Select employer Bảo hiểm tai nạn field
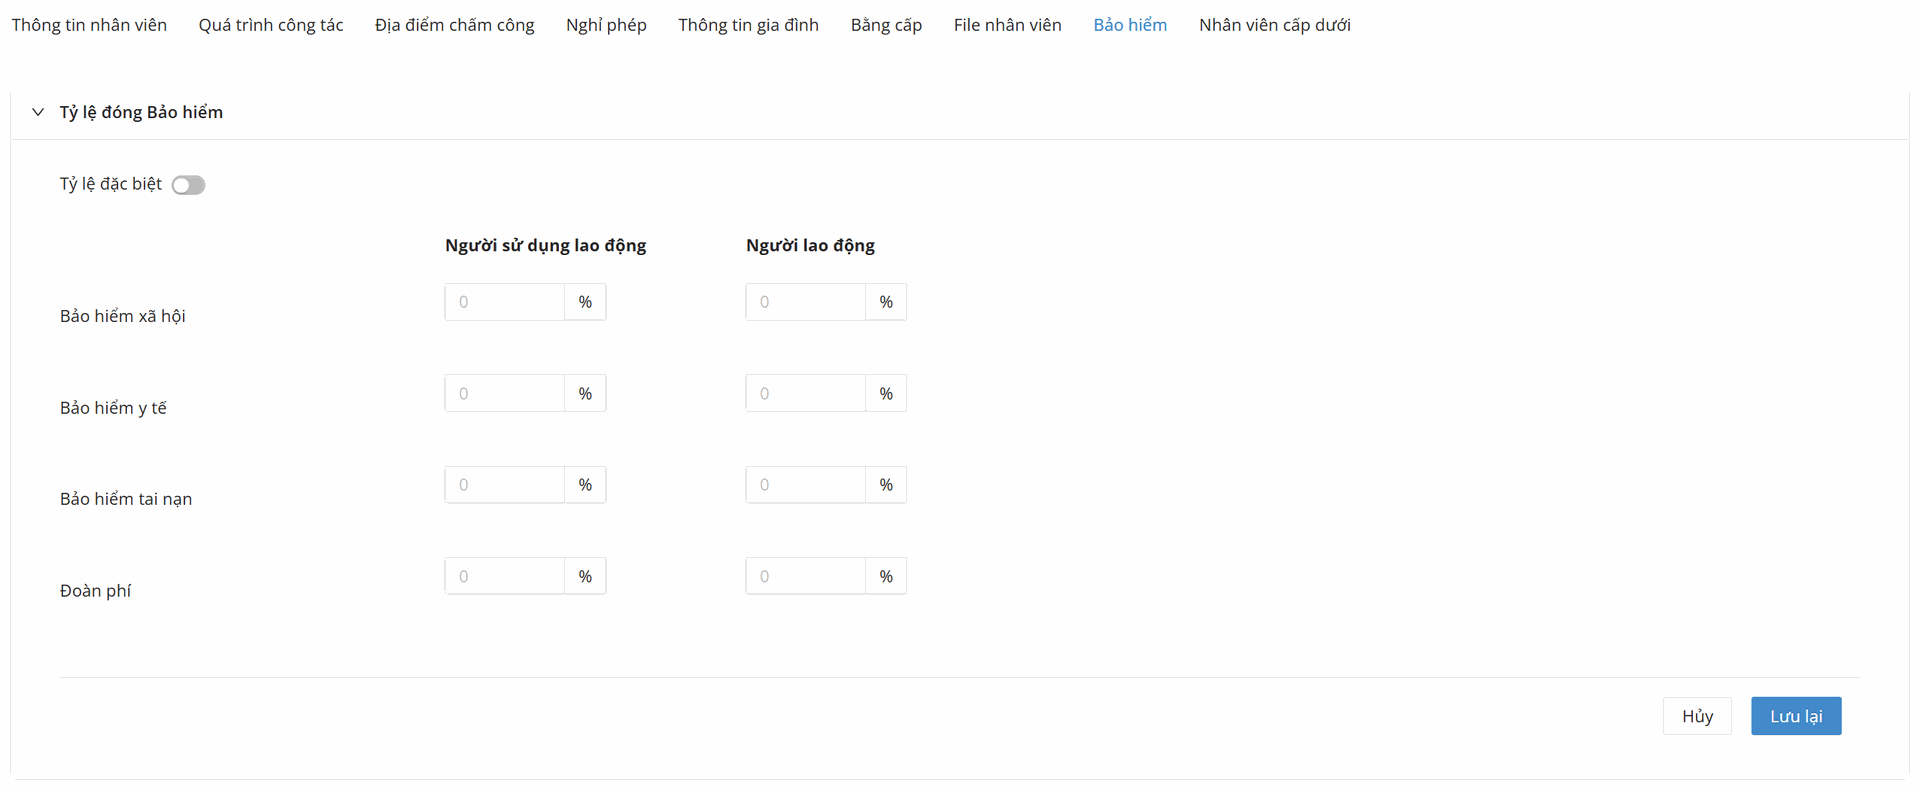 (x=505, y=485)
